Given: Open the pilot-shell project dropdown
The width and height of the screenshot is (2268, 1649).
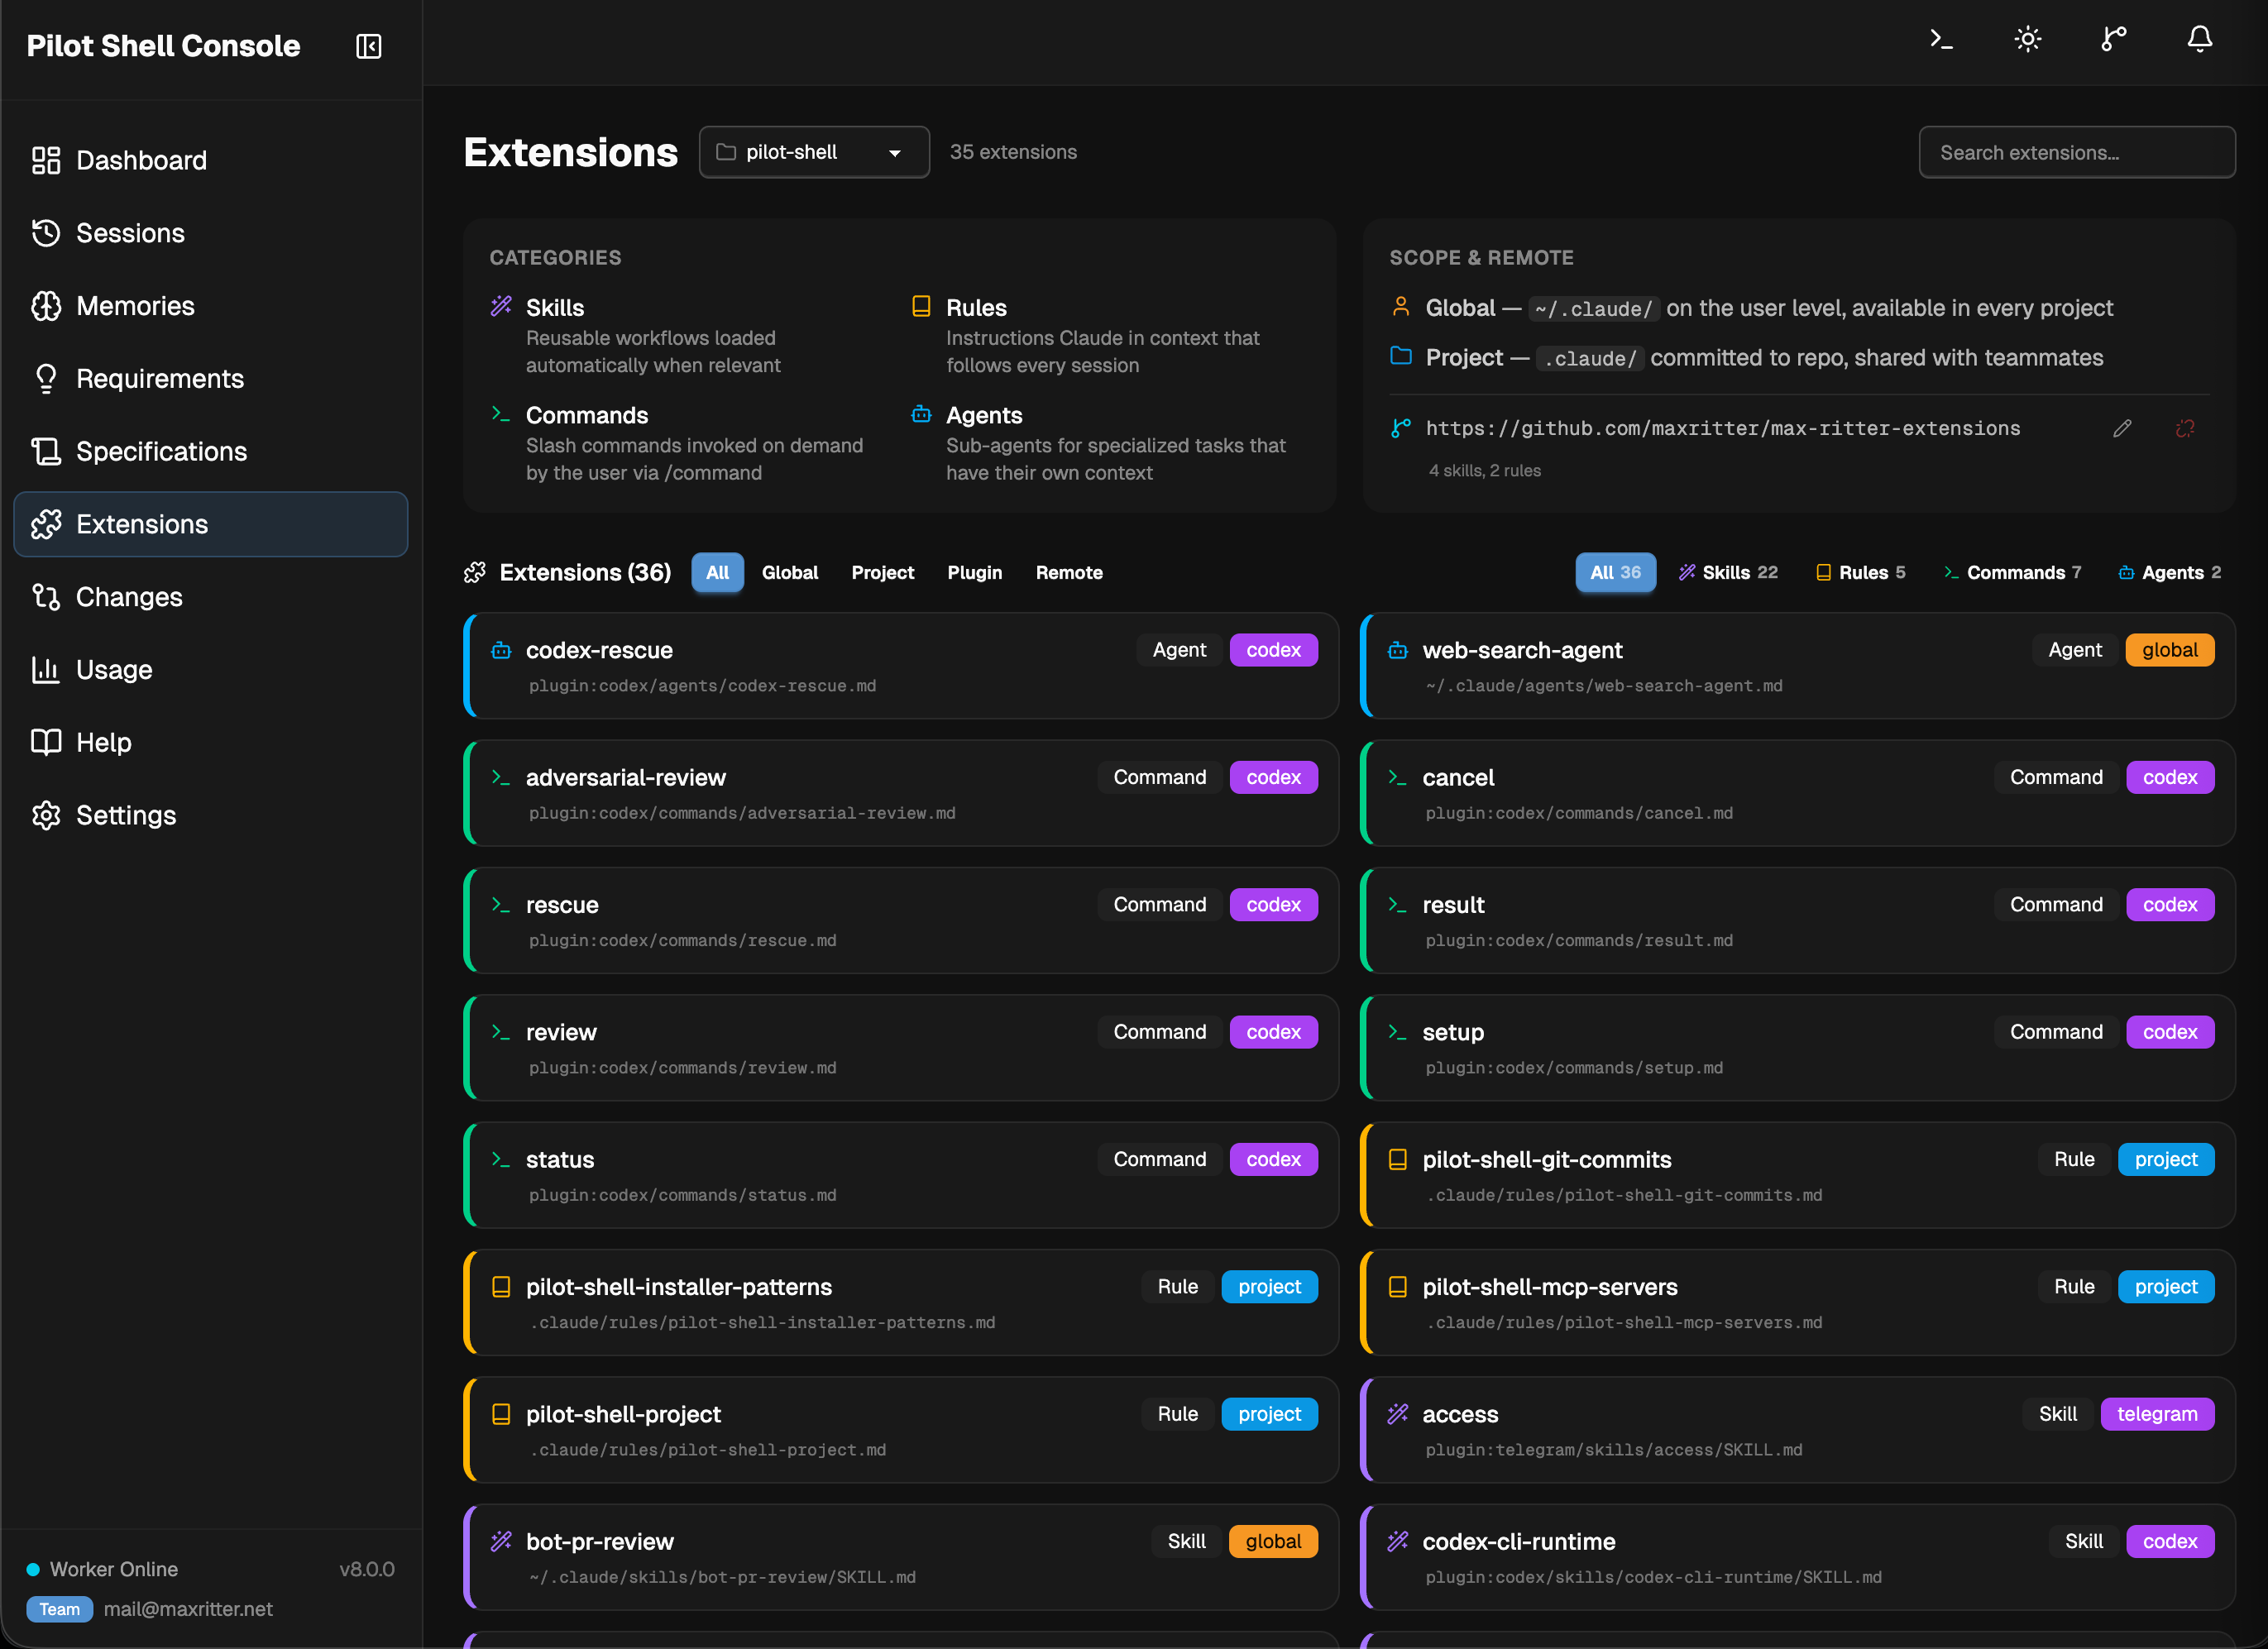Looking at the screenshot, I should pos(814,152).
